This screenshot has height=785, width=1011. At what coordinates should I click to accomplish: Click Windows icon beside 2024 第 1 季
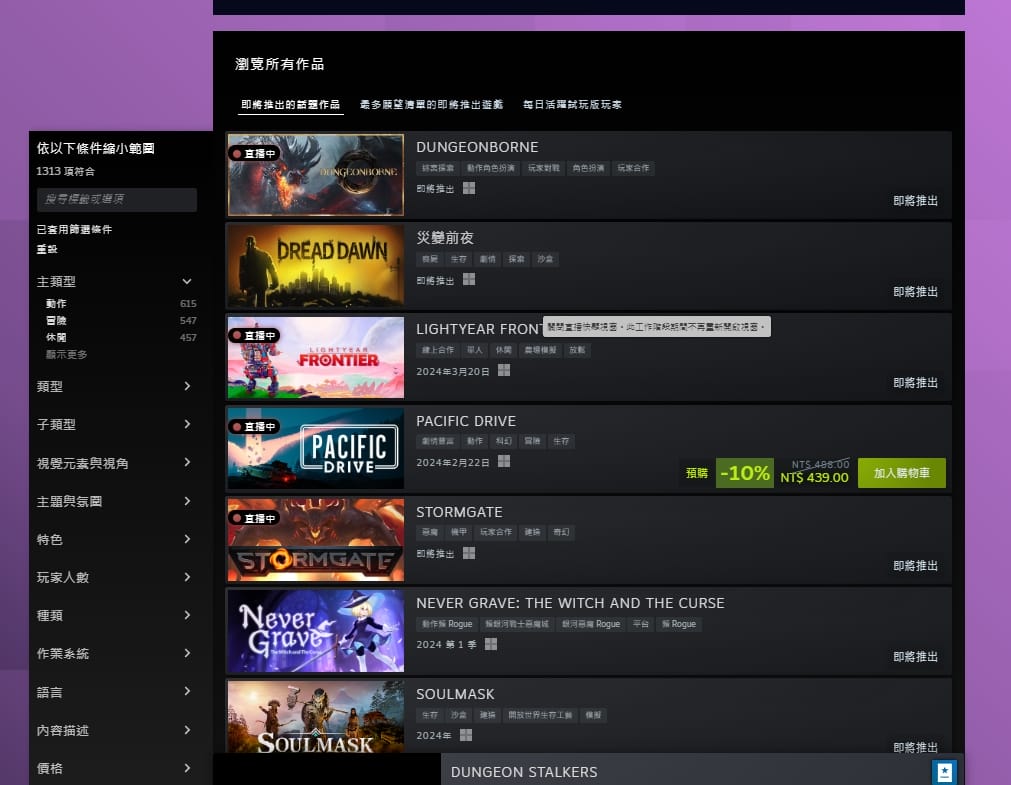coord(491,644)
